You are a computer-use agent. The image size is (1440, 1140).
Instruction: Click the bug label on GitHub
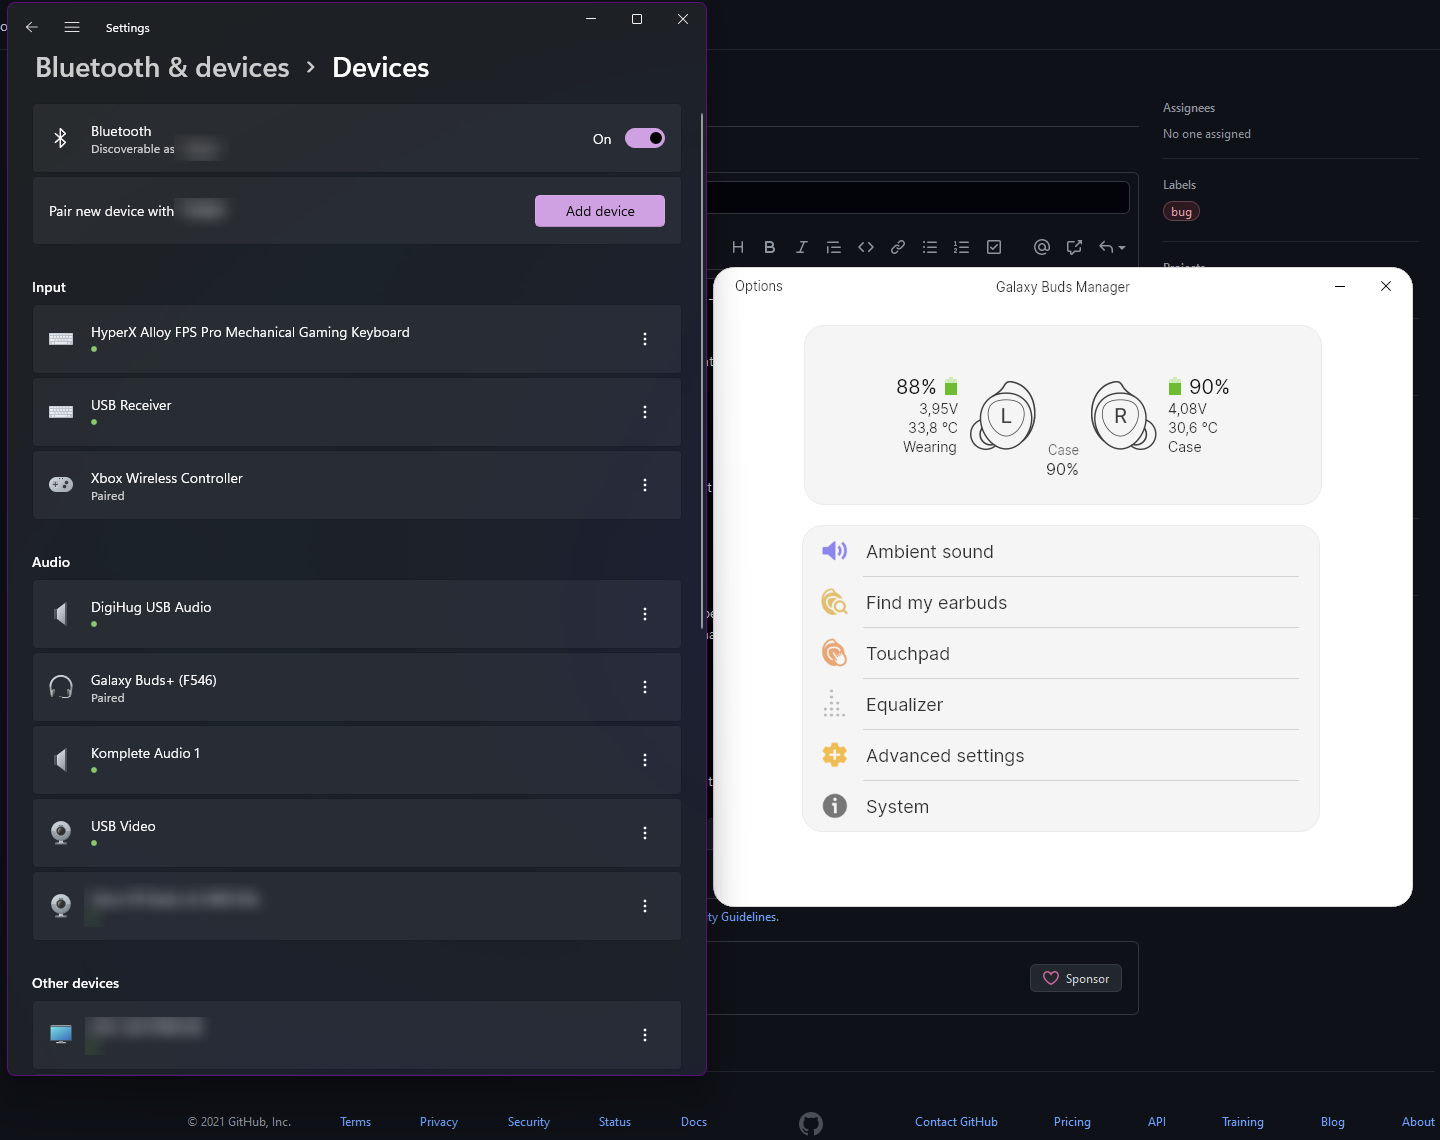tap(1181, 211)
